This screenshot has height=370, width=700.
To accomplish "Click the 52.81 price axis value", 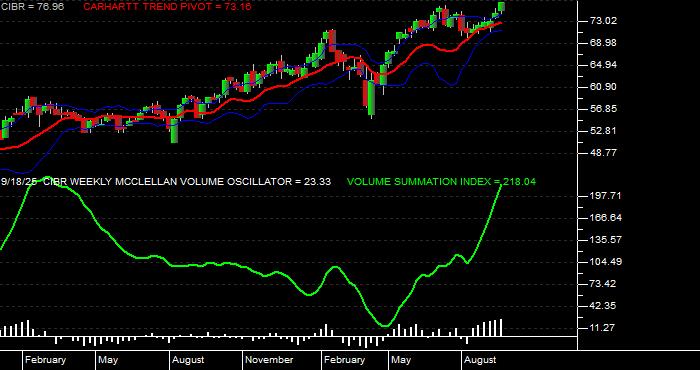I will pos(603,131).
